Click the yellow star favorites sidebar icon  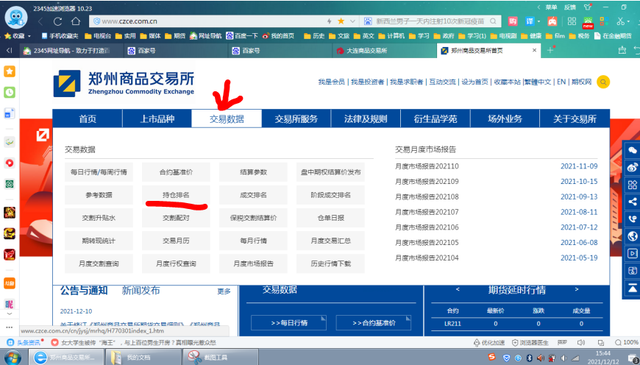[9, 71]
